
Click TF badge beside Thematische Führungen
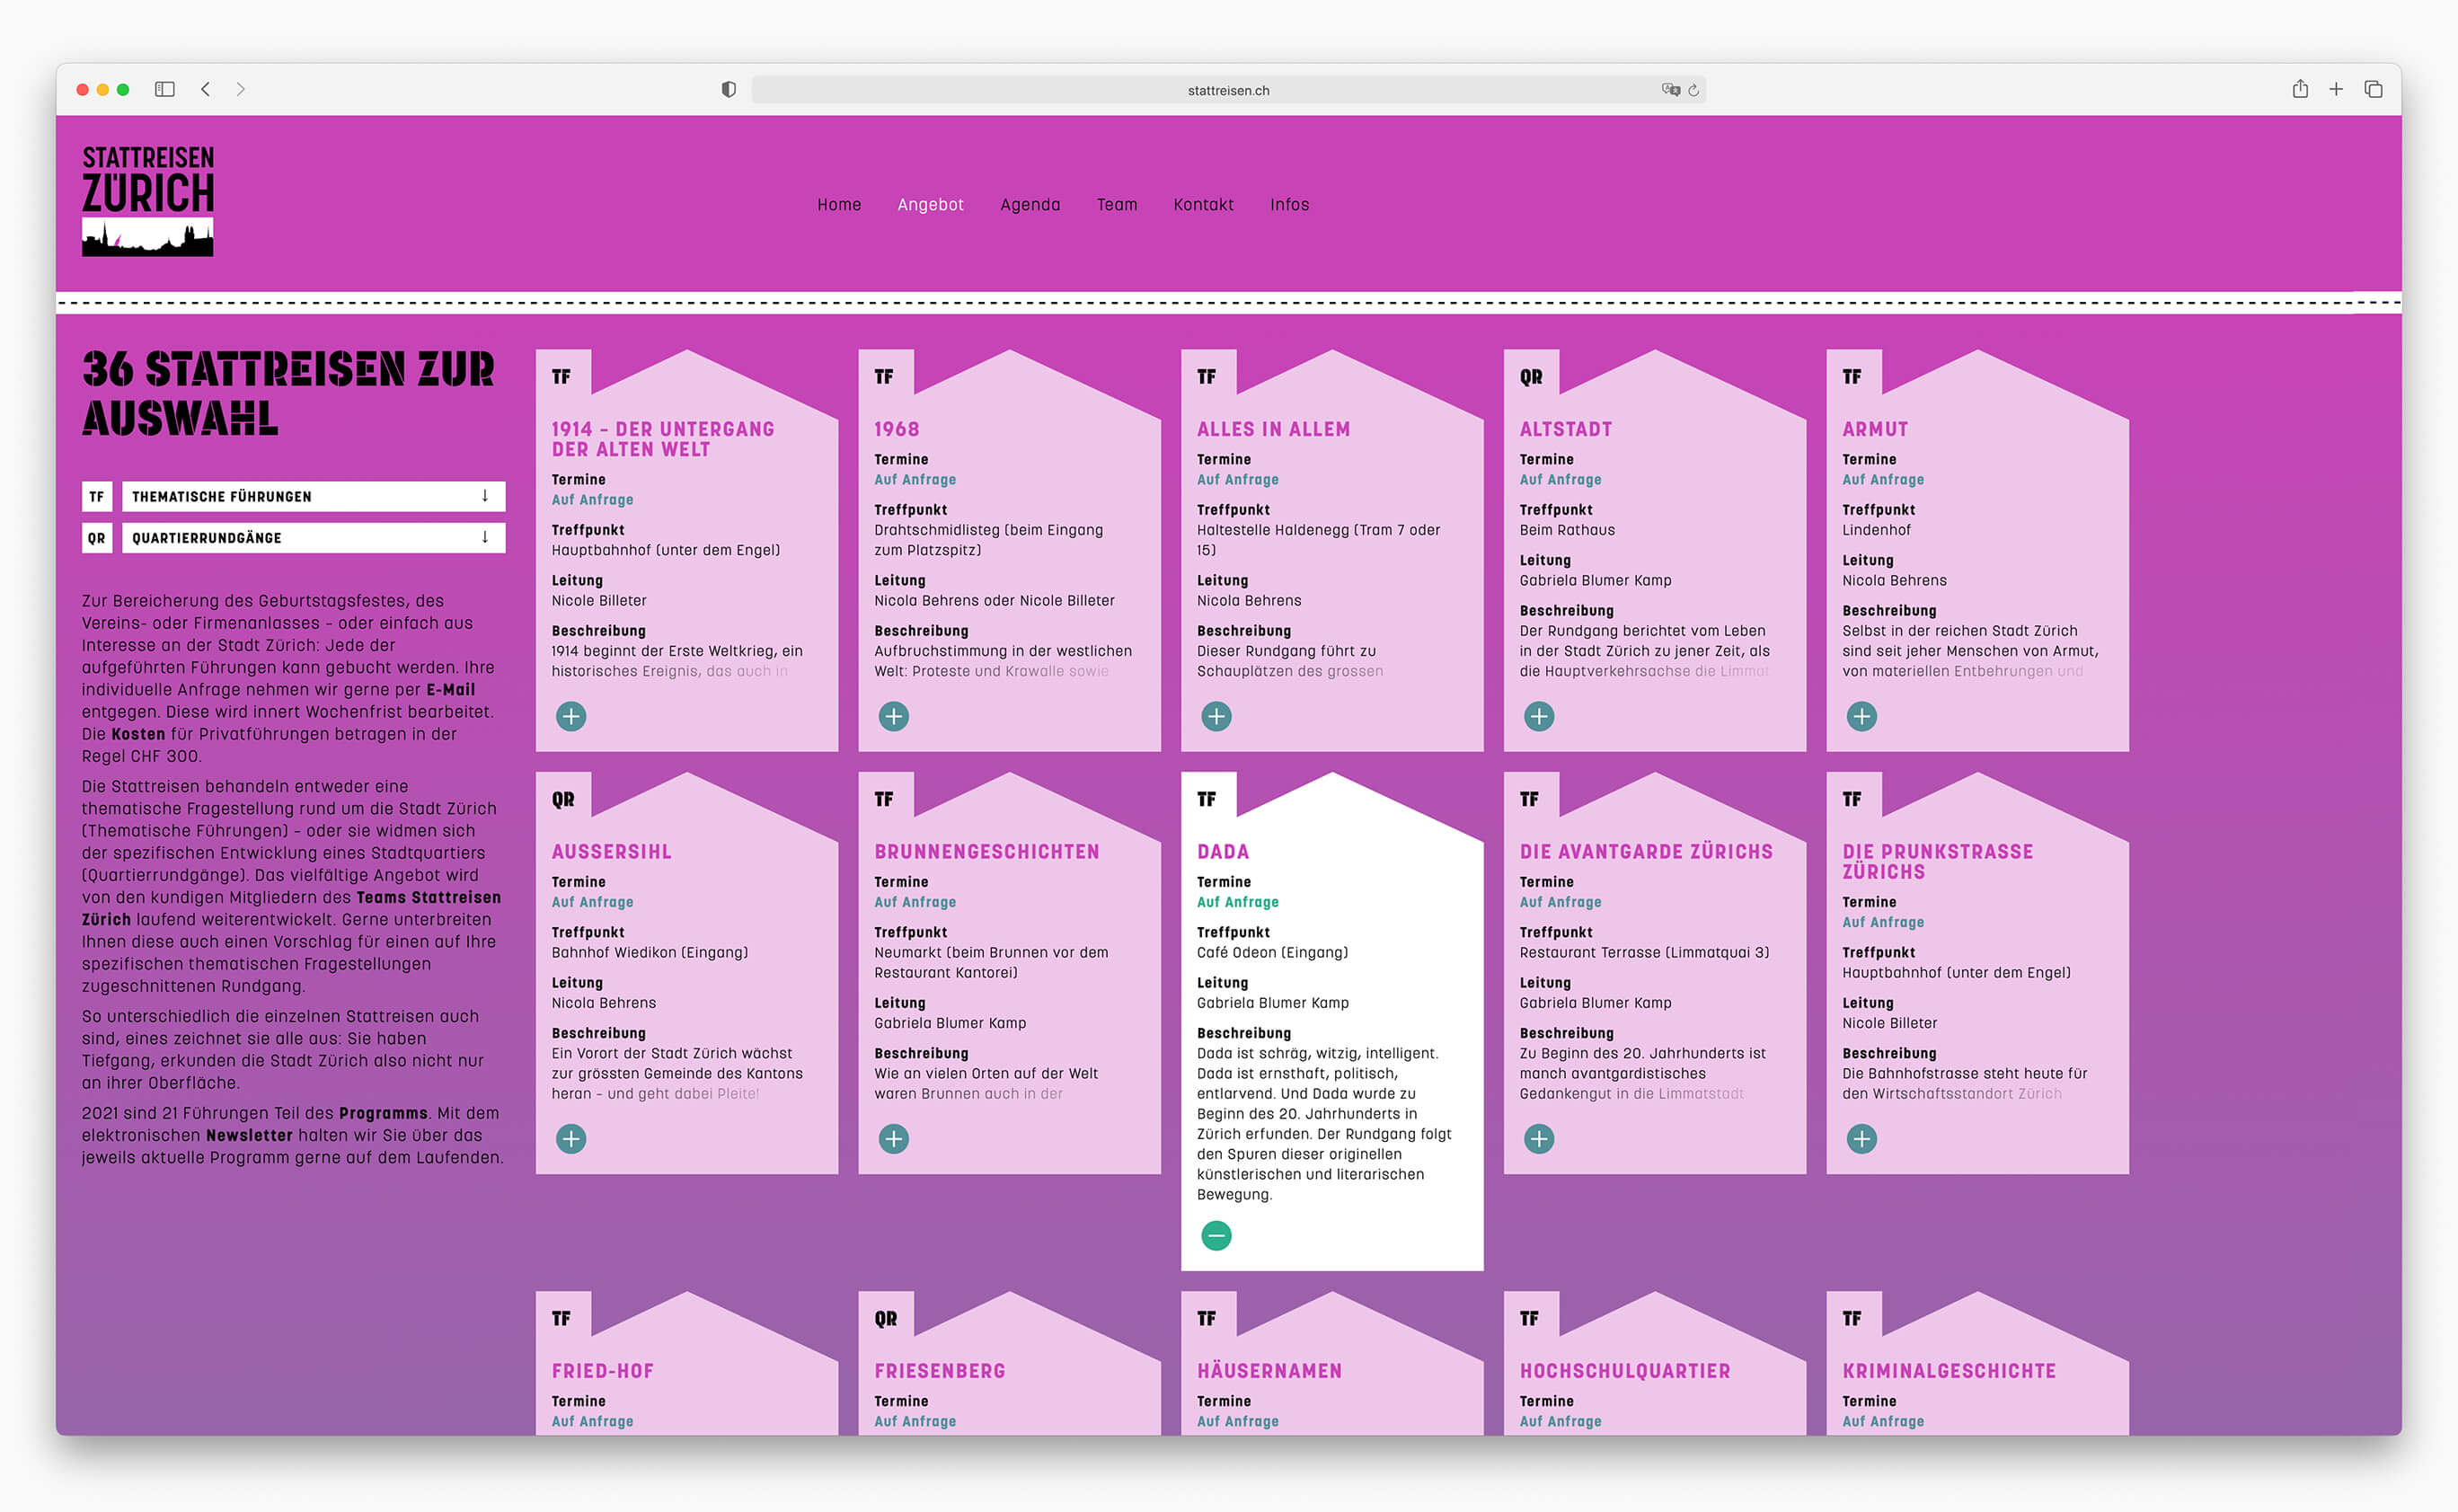coord(97,496)
